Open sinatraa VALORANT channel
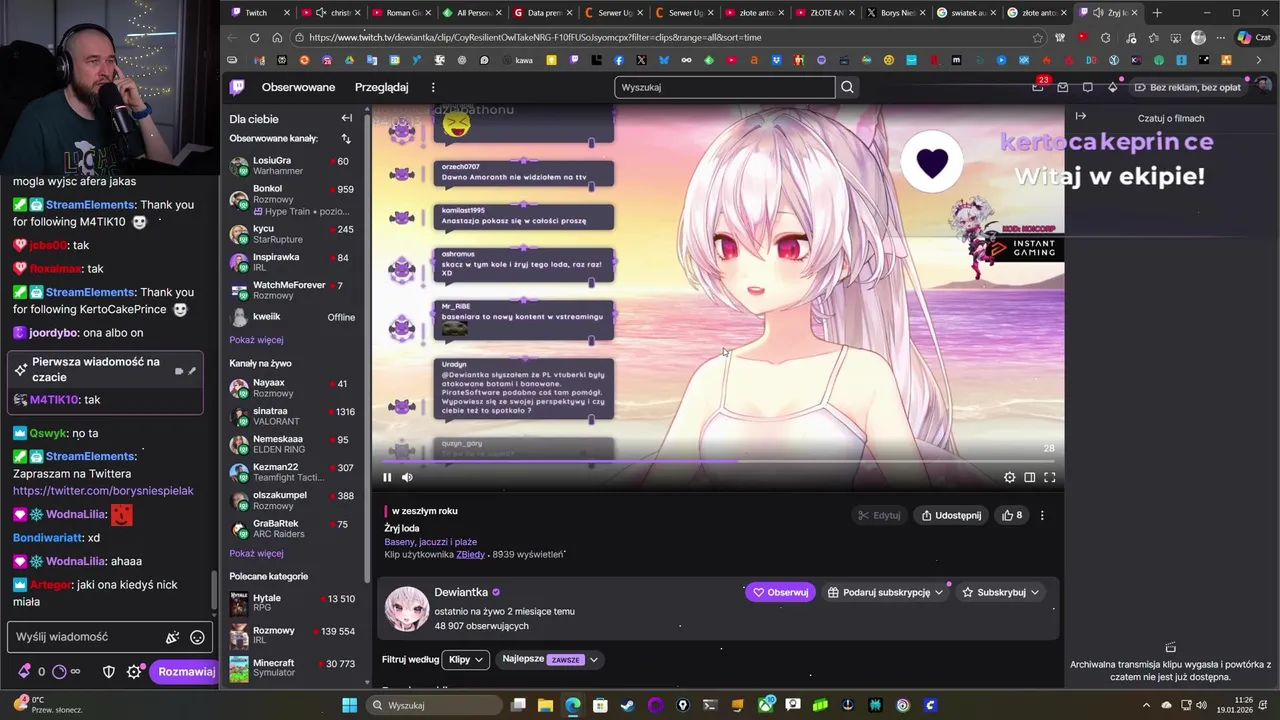 [292, 416]
